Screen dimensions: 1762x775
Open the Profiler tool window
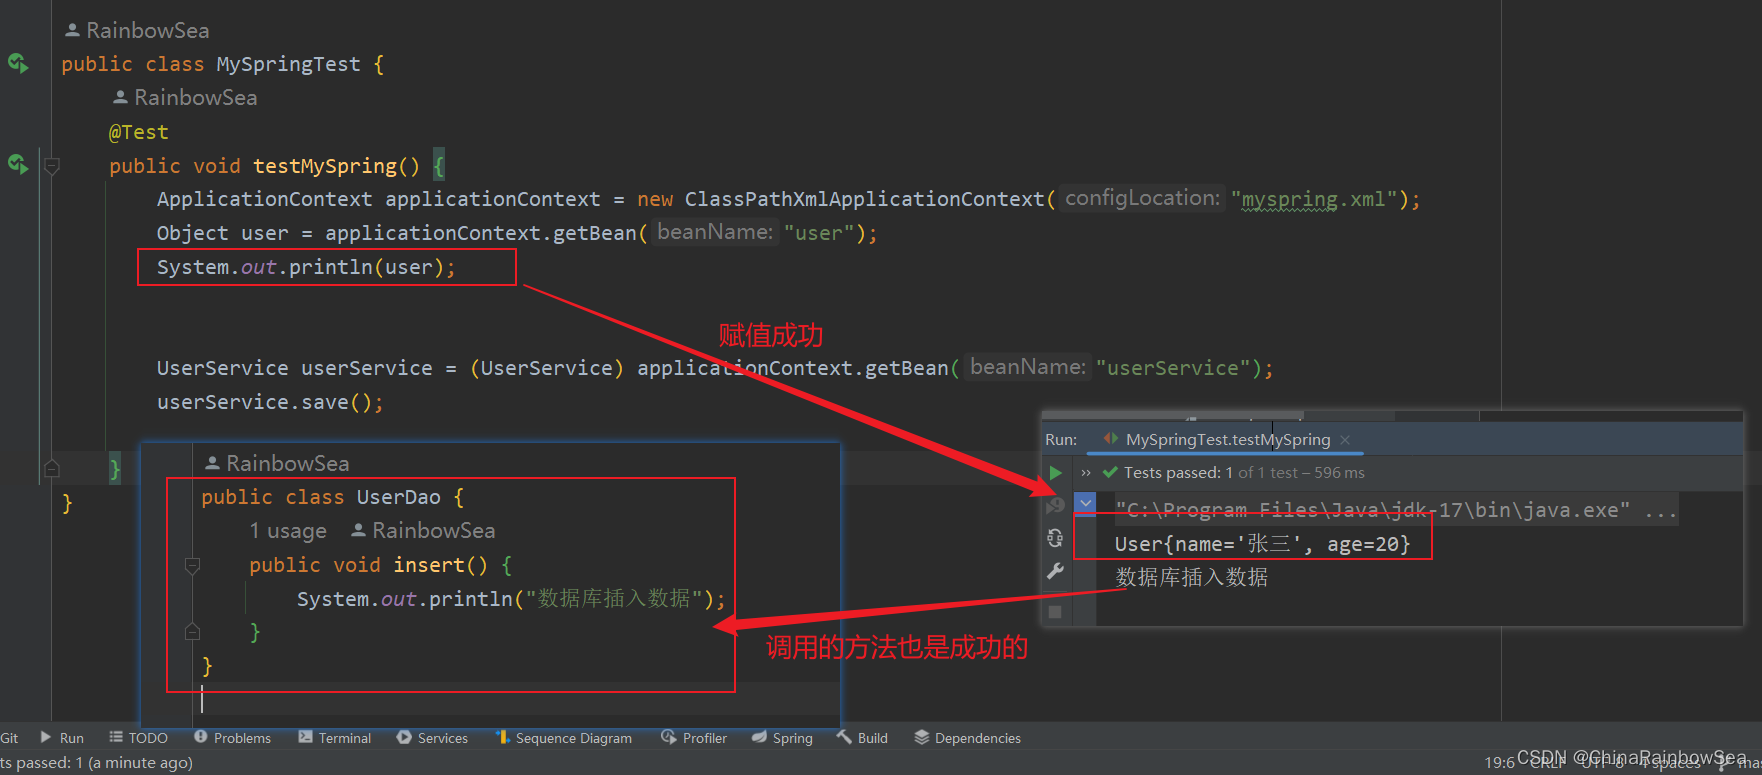click(x=694, y=738)
